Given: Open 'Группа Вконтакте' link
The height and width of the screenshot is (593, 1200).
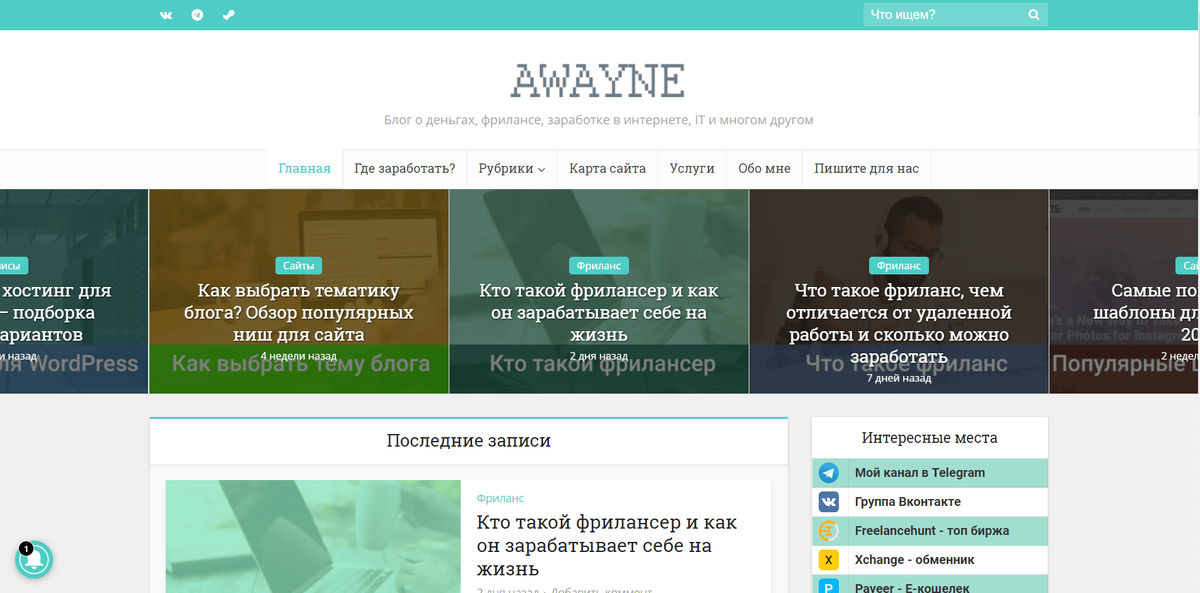Looking at the screenshot, I should click(x=908, y=502).
